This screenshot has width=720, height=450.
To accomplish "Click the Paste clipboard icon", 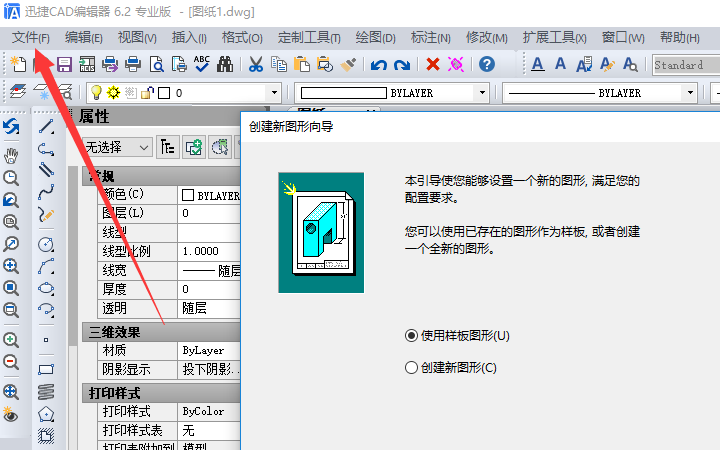I will click(x=302, y=64).
